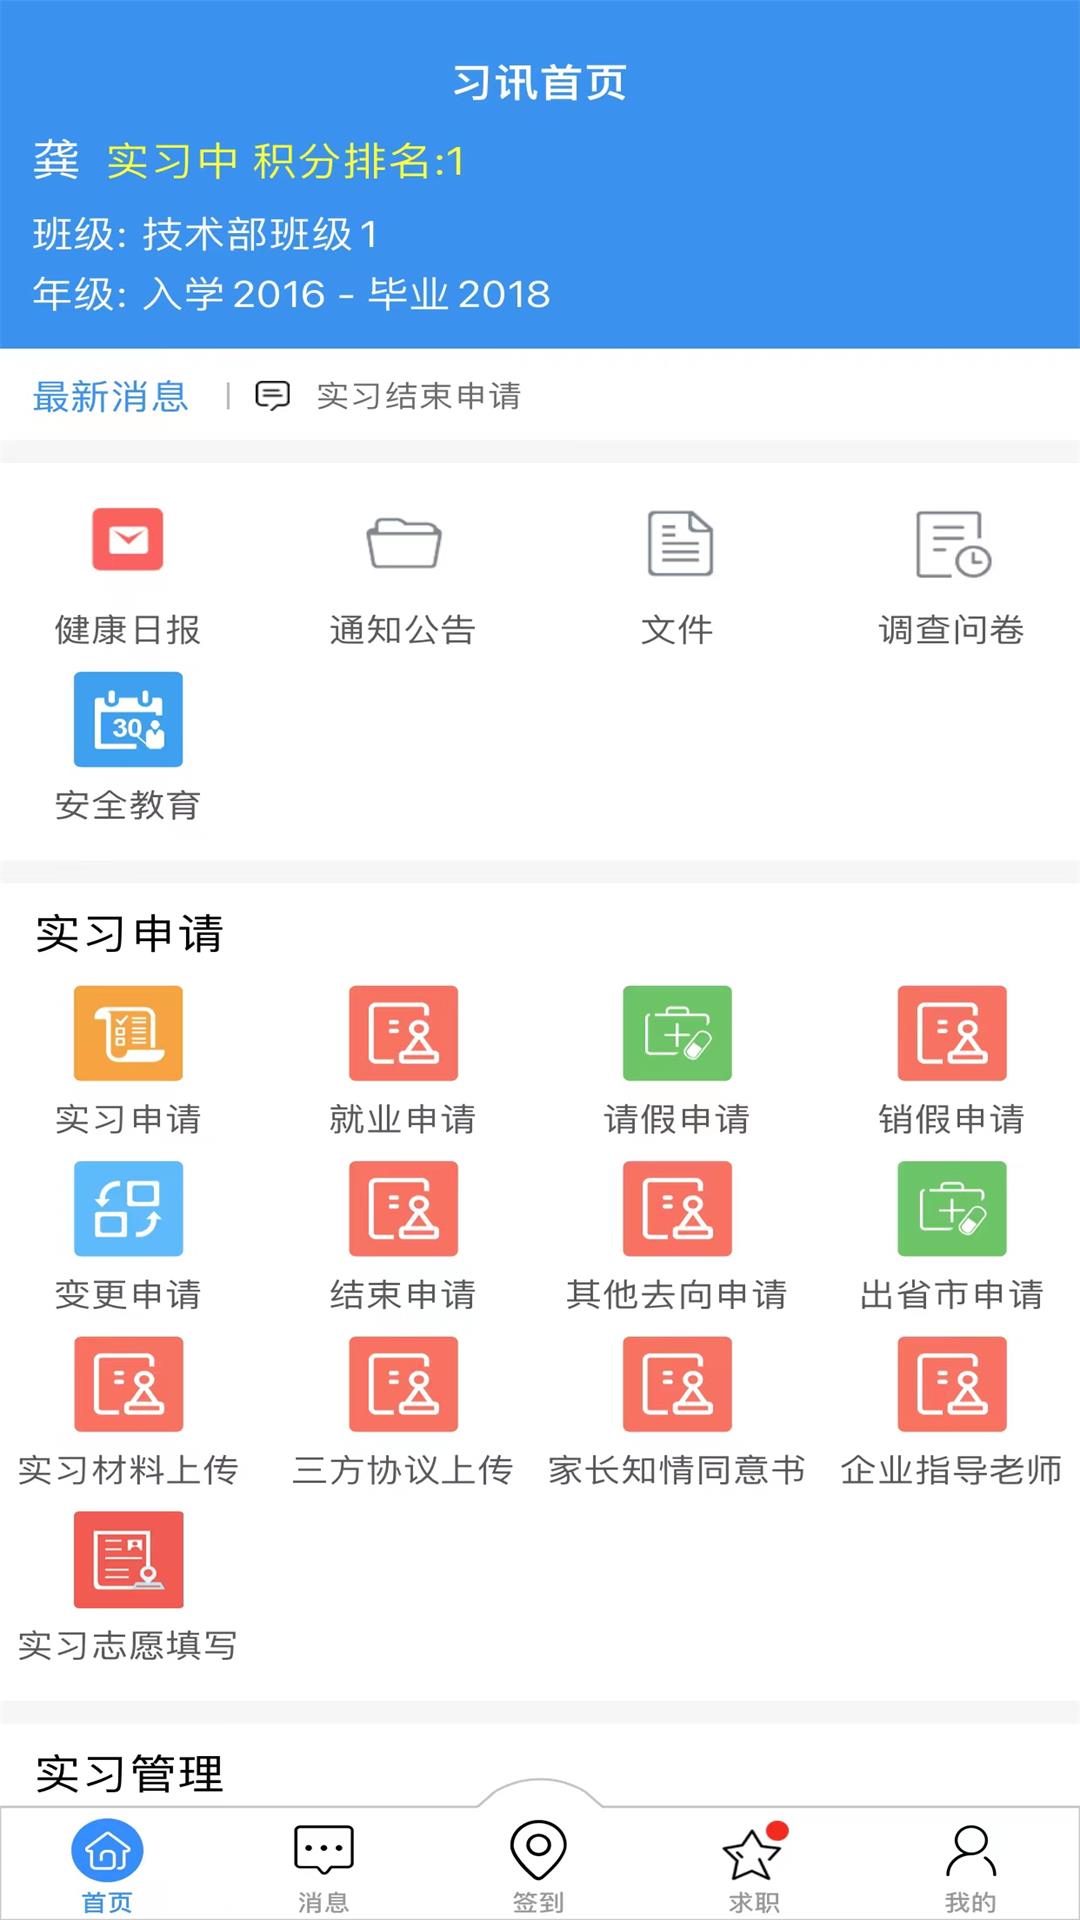The height and width of the screenshot is (1920, 1080).
Task: Tap the orange 实习申请 icon
Action: coord(128,1033)
